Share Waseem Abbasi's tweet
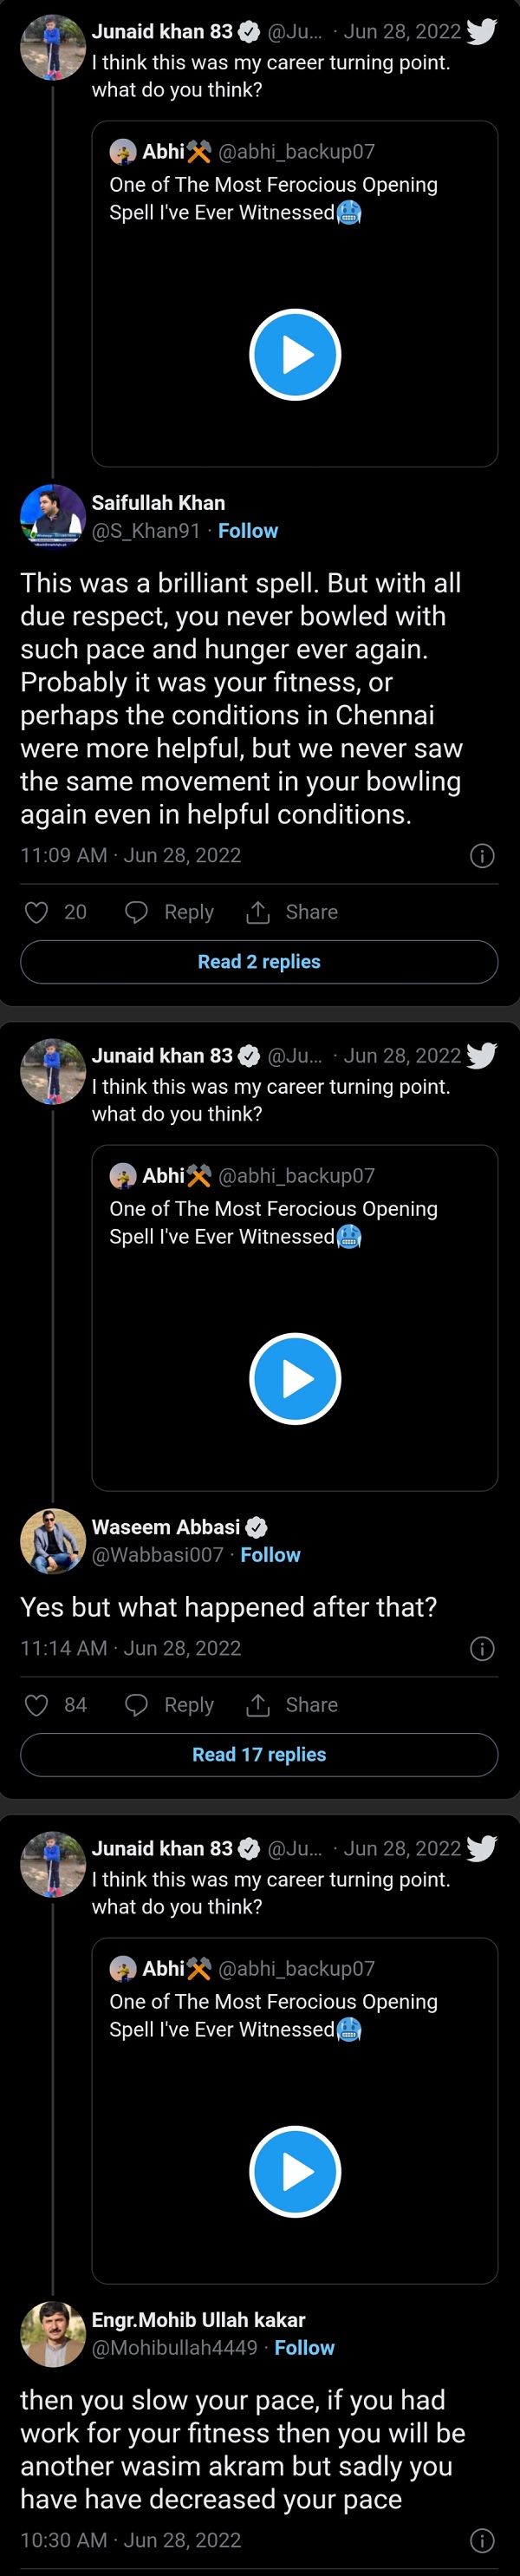Viewport: 520px width, 2576px height. point(258,1705)
